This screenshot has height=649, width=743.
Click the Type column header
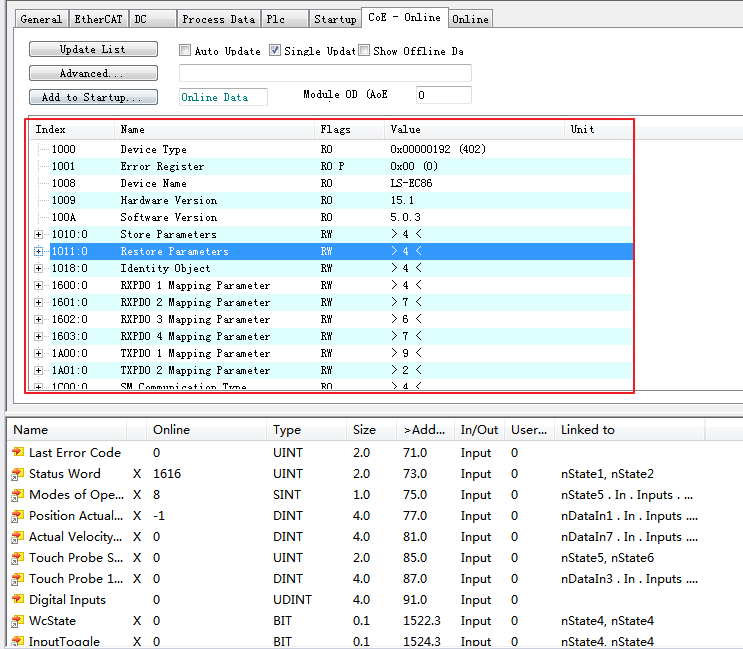[x=307, y=430]
